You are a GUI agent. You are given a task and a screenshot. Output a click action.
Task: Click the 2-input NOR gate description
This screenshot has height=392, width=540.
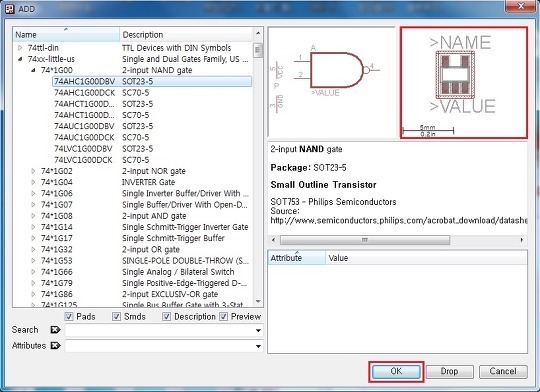(x=154, y=171)
